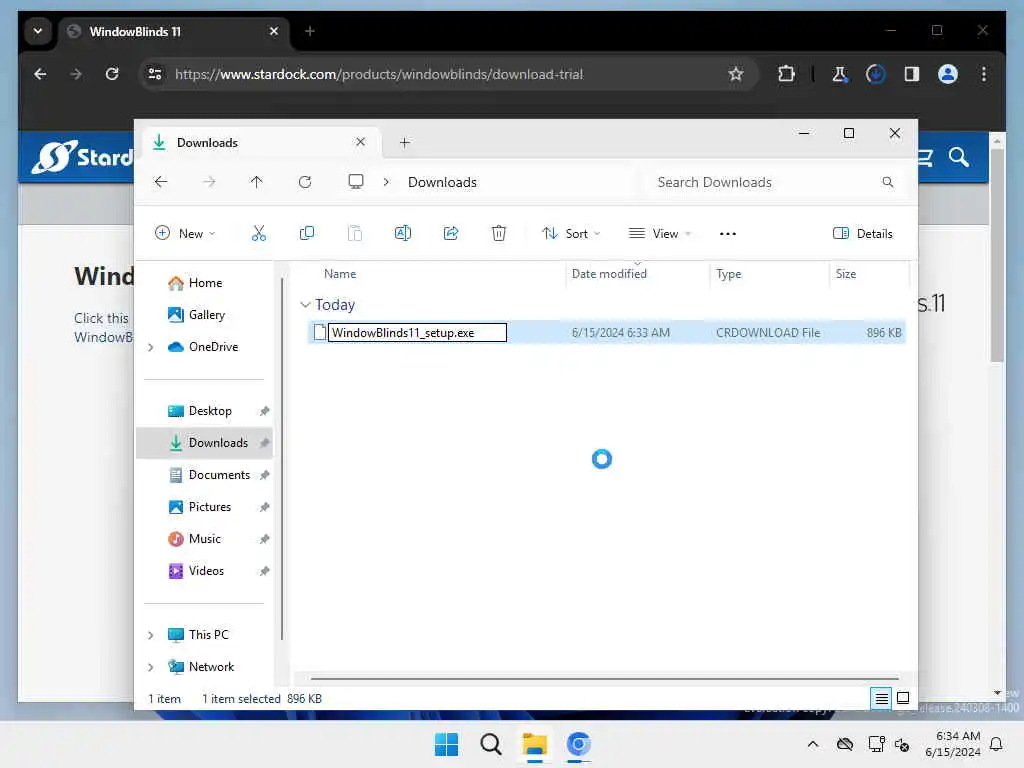The width and height of the screenshot is (1024, 768).
Task: Toggle the Details pane
Action: 862,233
